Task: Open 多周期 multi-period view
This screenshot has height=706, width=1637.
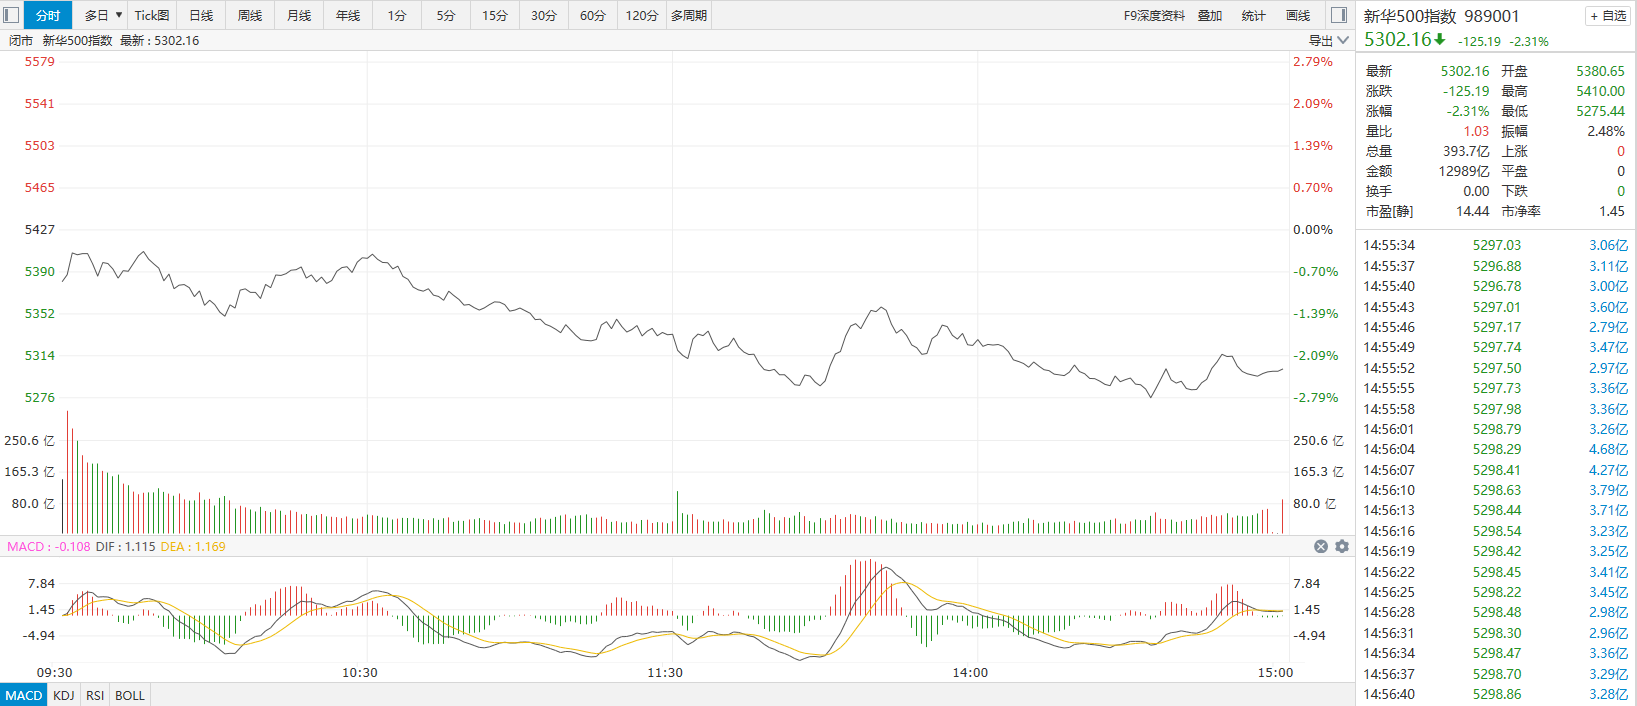Action: tap(689, 15)
